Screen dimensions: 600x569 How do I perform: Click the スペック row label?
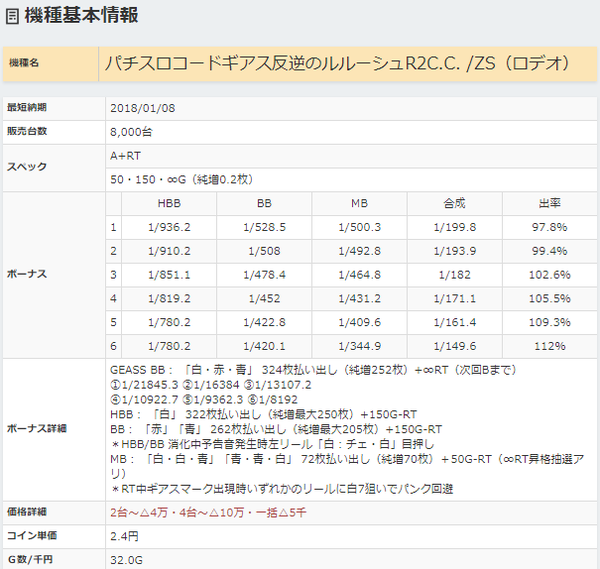click(27, 167)
